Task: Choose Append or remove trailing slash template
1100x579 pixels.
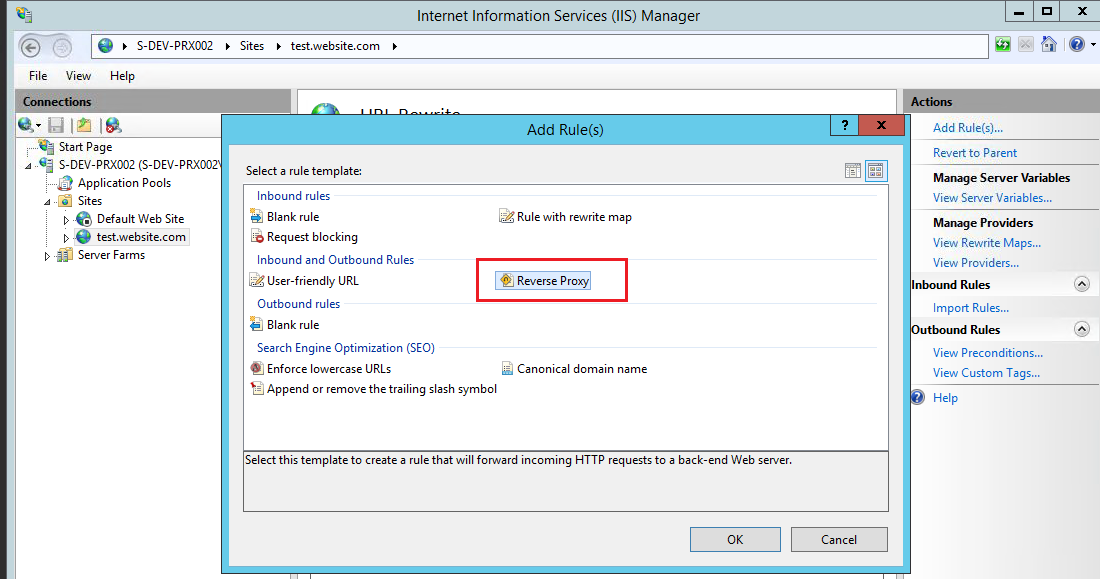Action: point(381,389)
